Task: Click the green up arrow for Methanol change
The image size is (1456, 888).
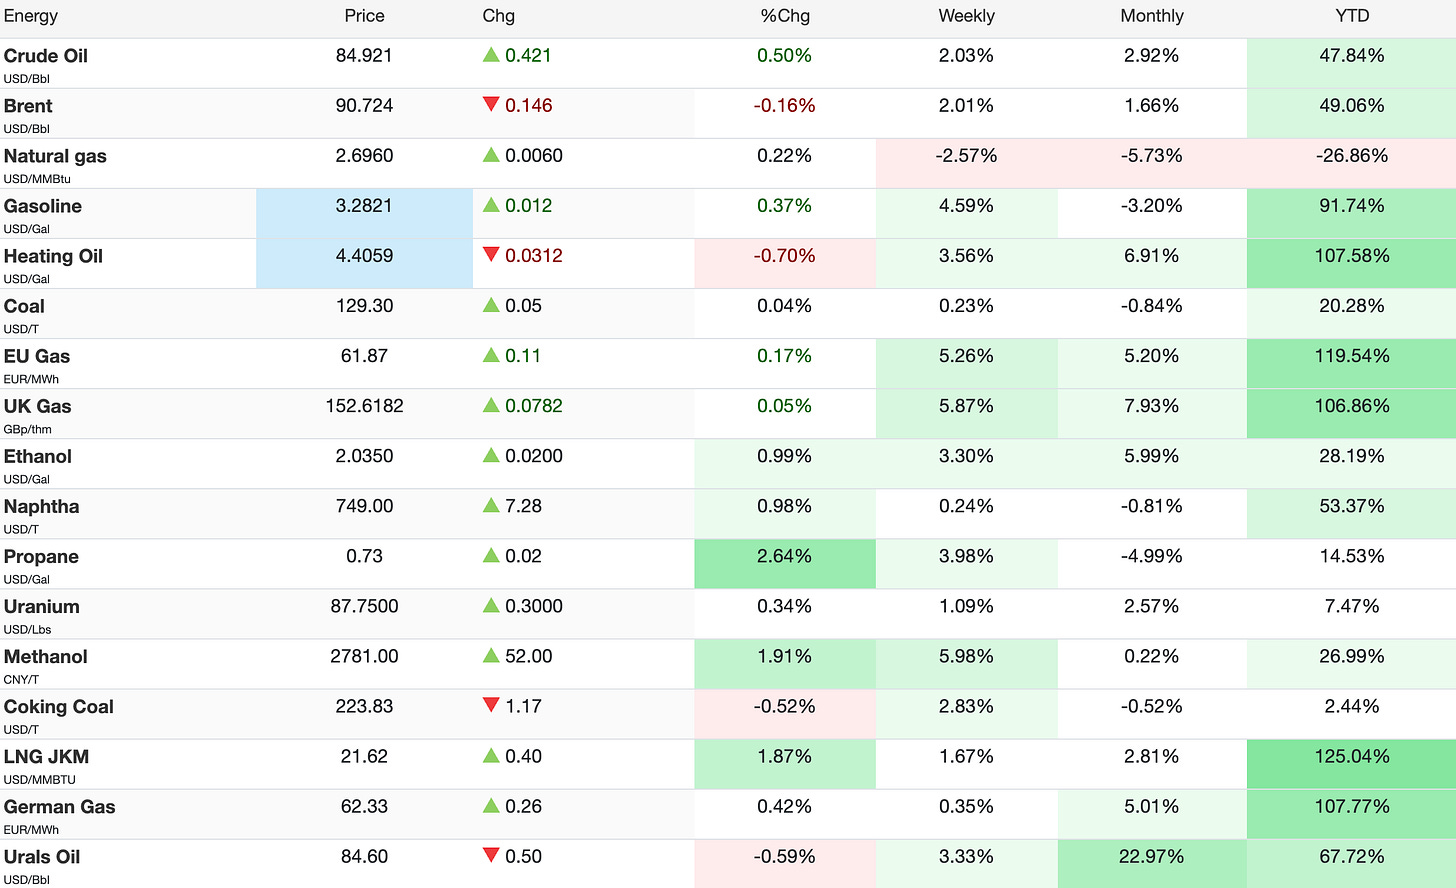Action: coord(491,656)
